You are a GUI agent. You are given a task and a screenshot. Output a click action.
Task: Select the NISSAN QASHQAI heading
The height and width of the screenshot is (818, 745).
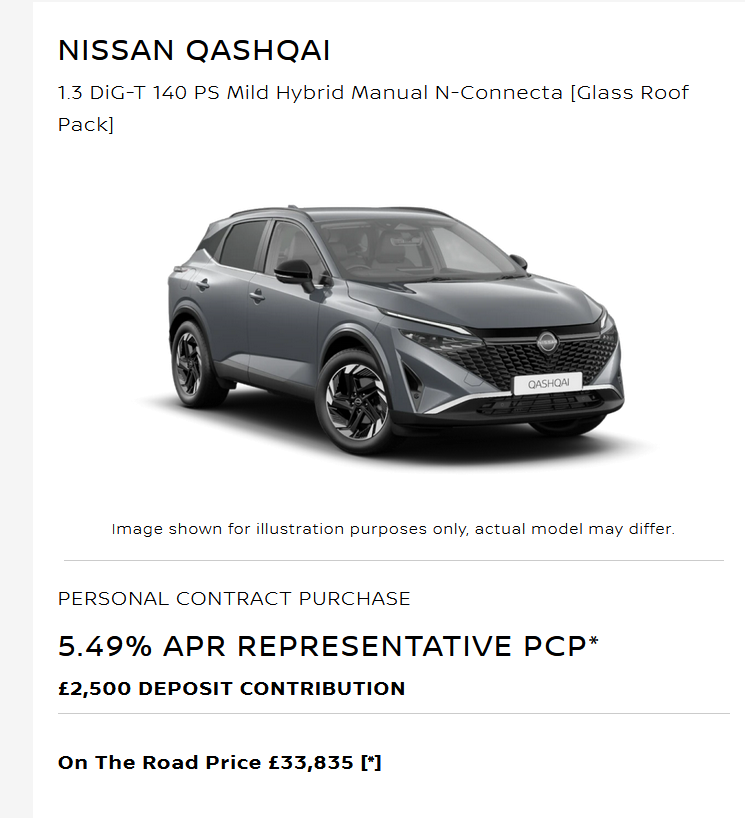(x=194, y=50)
